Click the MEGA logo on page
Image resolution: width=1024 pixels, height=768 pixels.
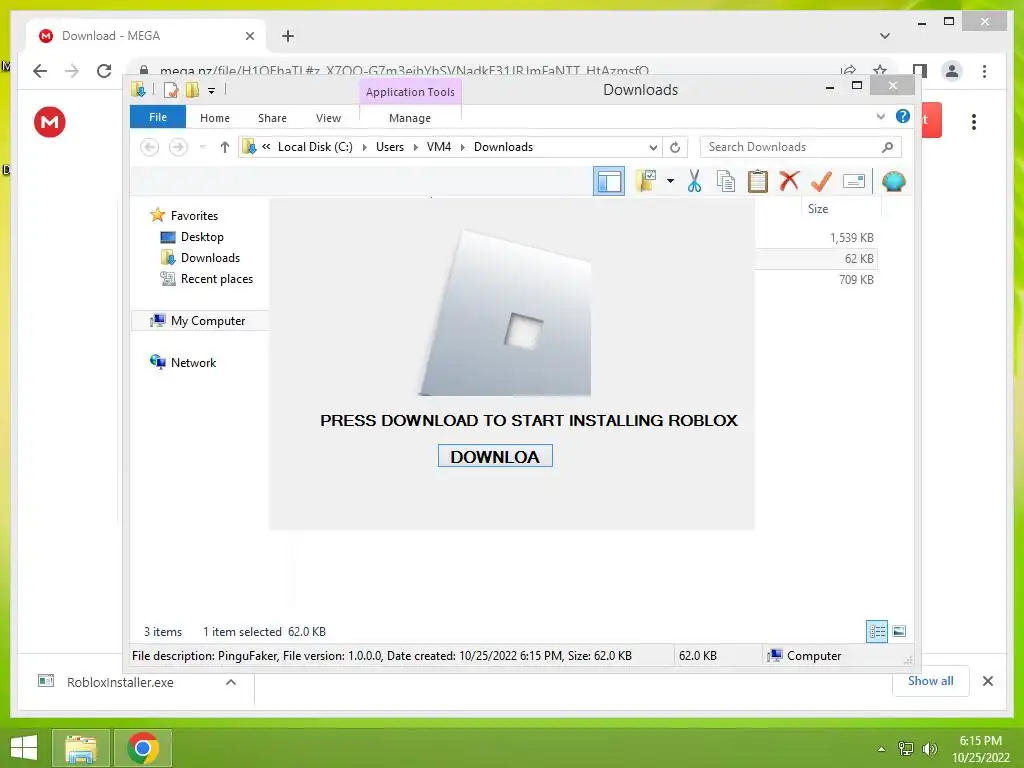[50, 121]
